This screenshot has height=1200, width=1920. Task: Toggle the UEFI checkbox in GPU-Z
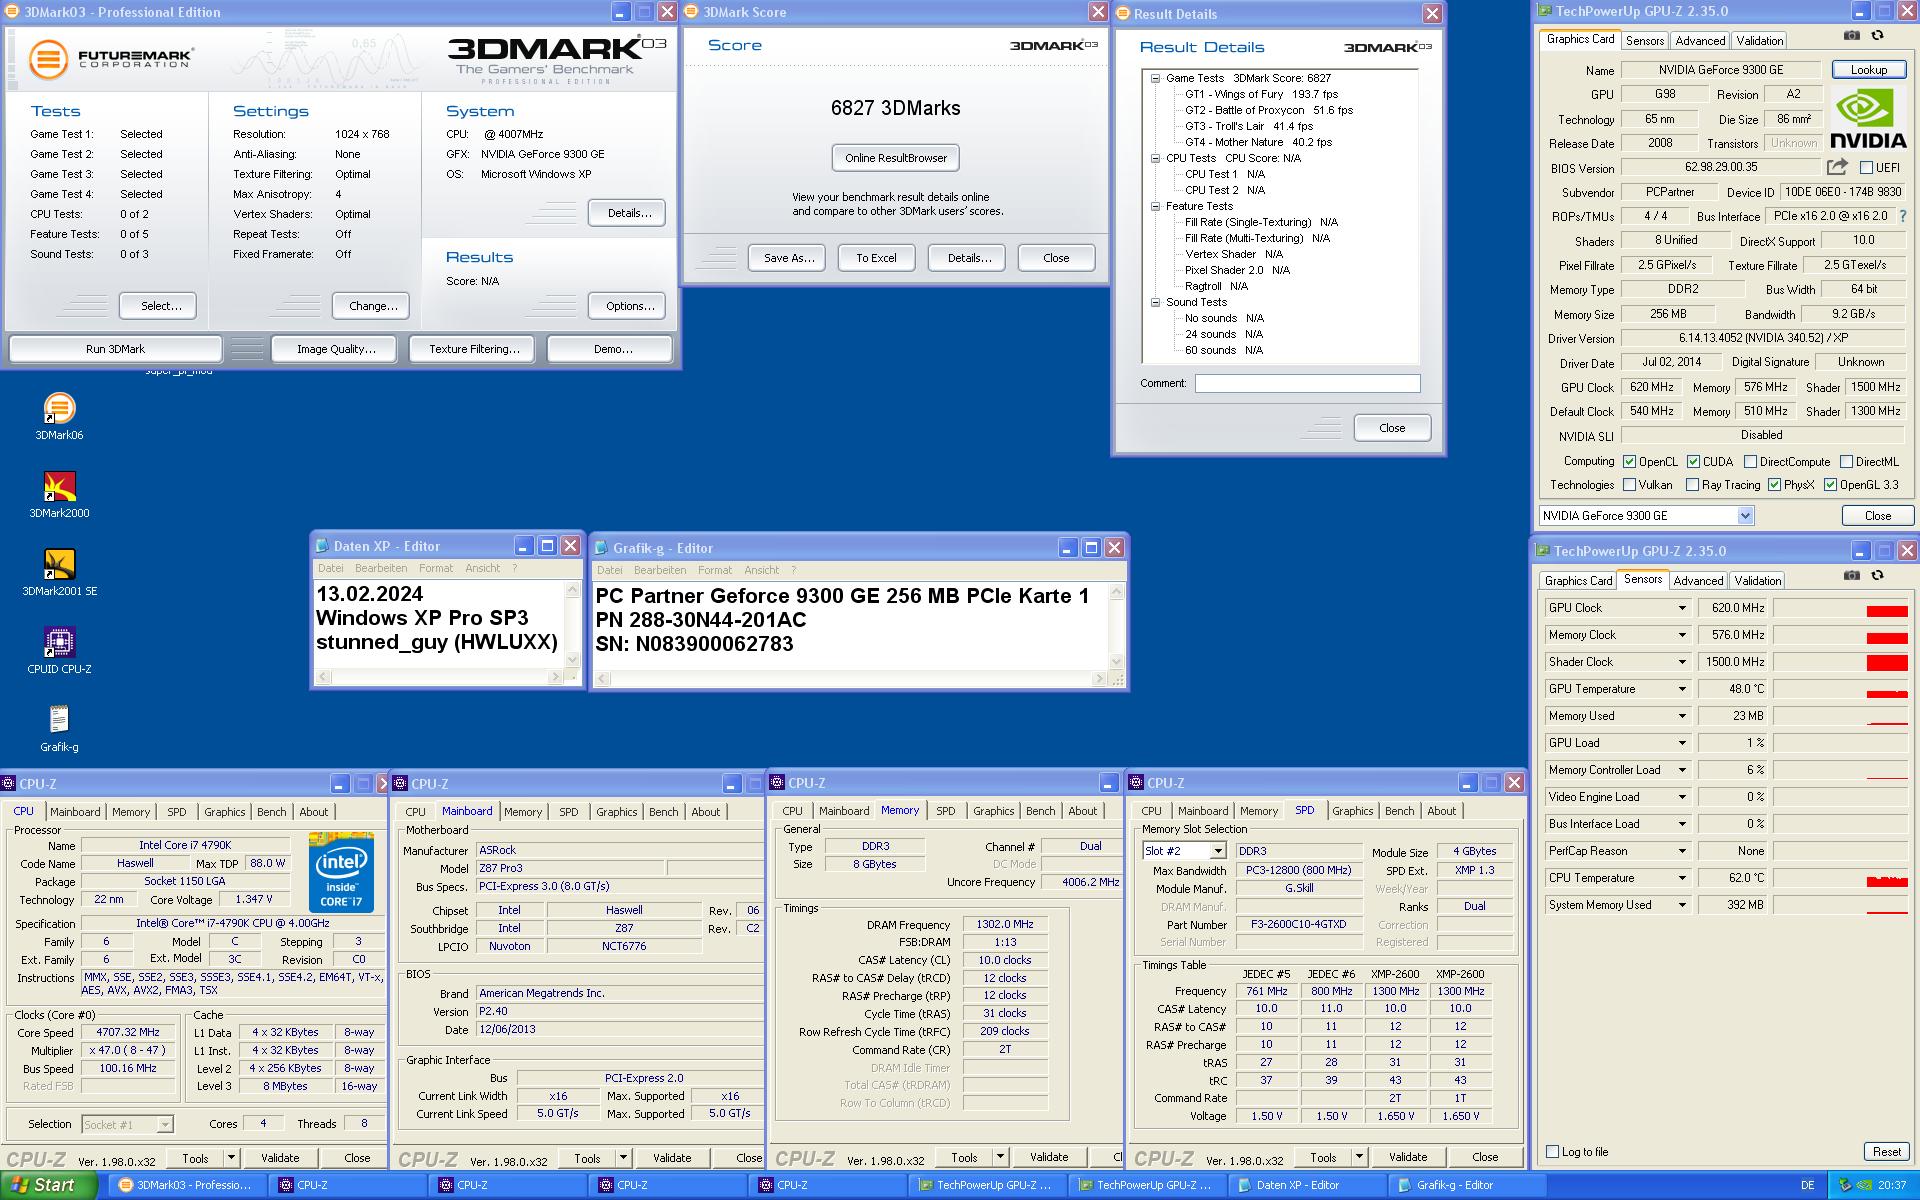pyautogui.click(x=1866, y=168)
